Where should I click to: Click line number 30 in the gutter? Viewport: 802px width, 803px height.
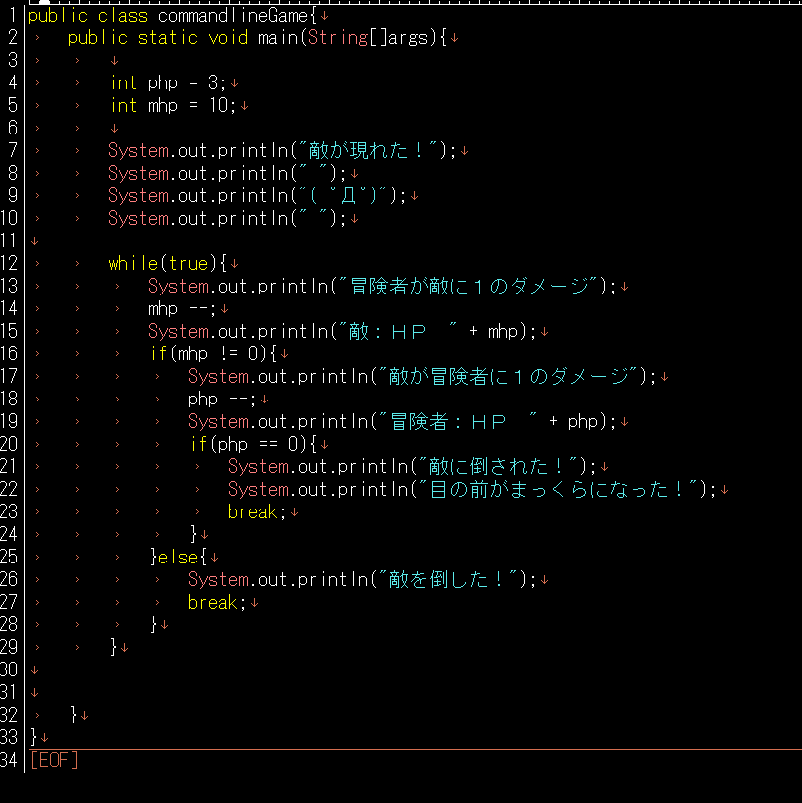tap(9, 669)
